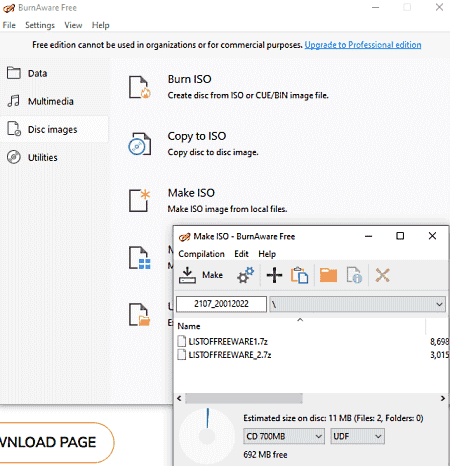Viewport: 450px width, 466px height.
Task: Open the View menu
Action: coord(73,25)
